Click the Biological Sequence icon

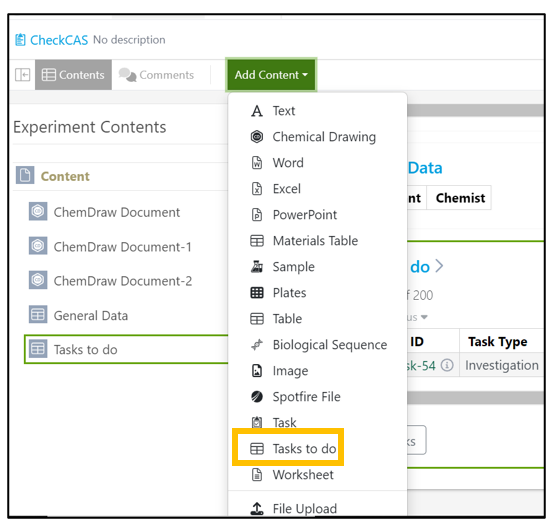pos(257,345)
